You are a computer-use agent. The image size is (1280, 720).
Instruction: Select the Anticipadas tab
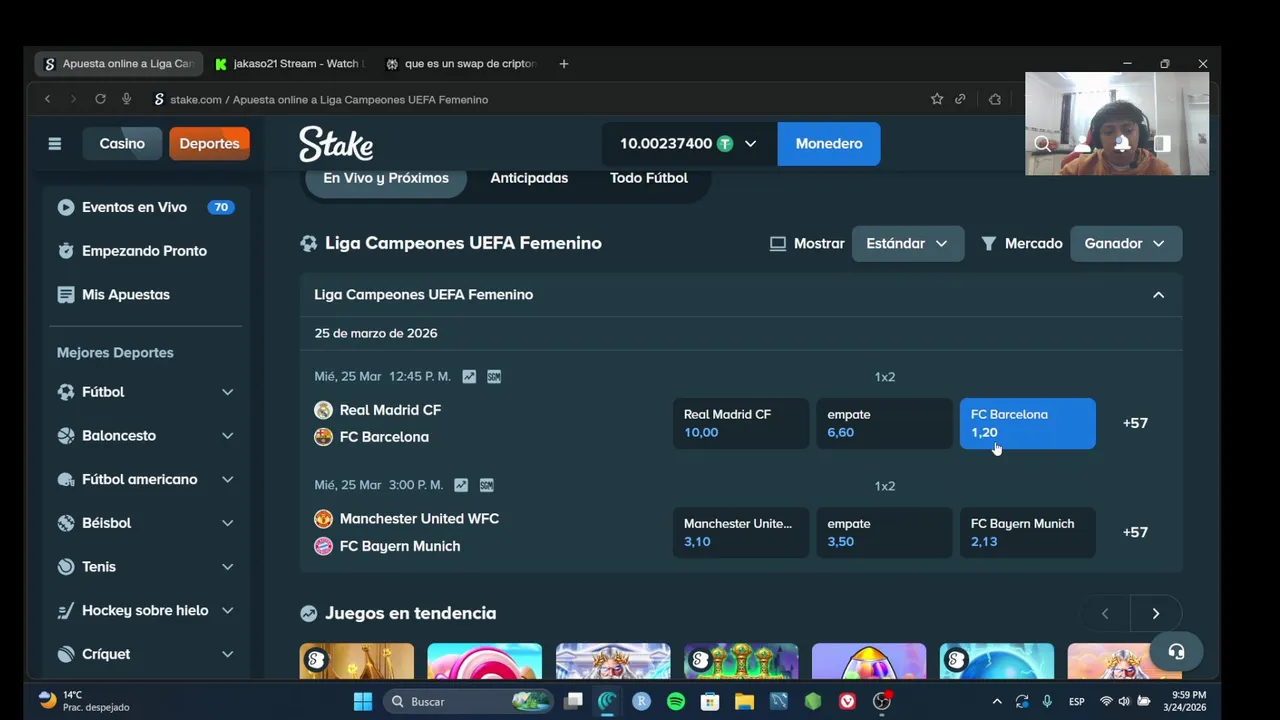tap(529, 178)
